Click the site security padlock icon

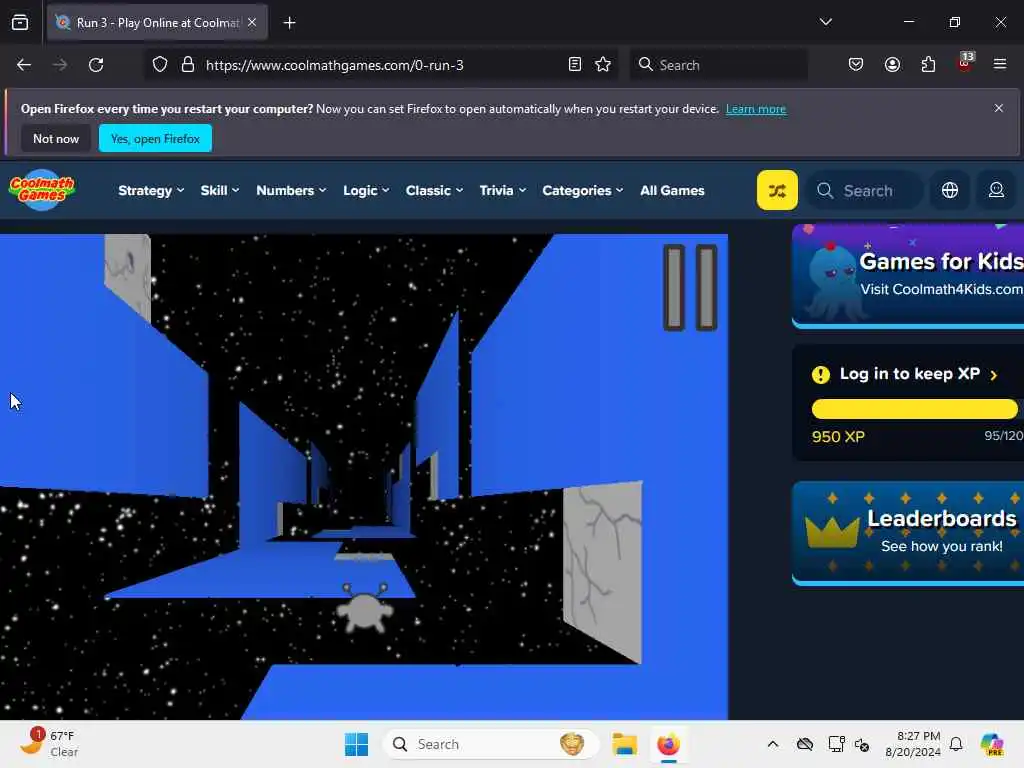coord(188,65)
